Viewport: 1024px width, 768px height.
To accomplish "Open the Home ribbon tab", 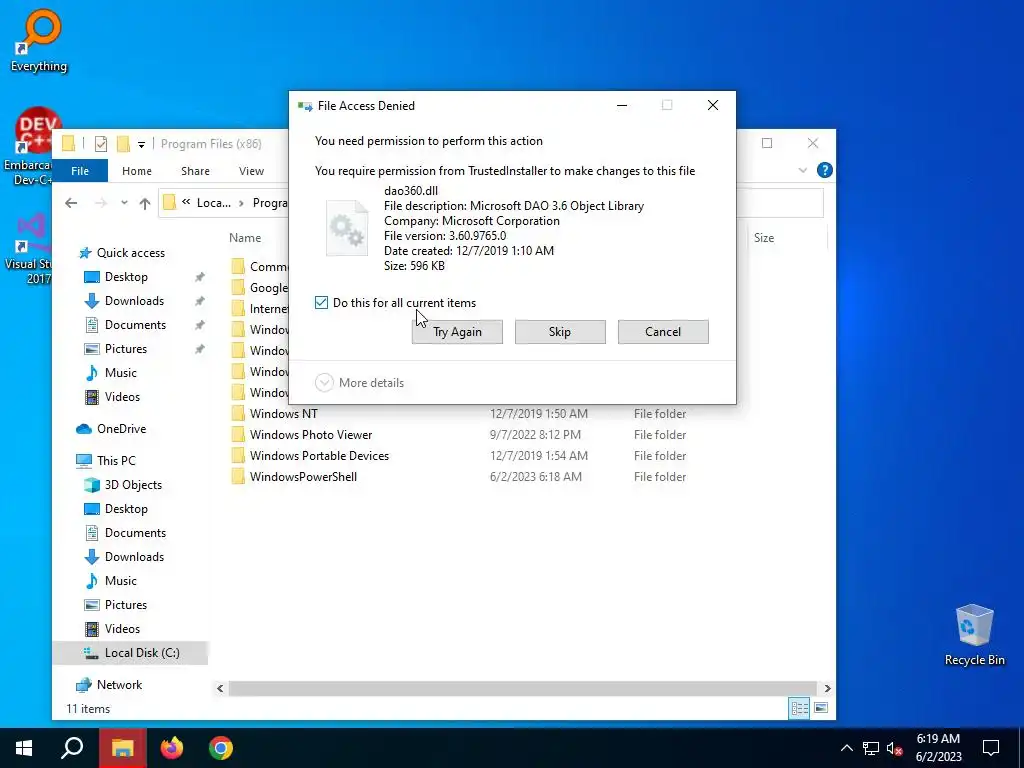I will (x=136, y=170).
